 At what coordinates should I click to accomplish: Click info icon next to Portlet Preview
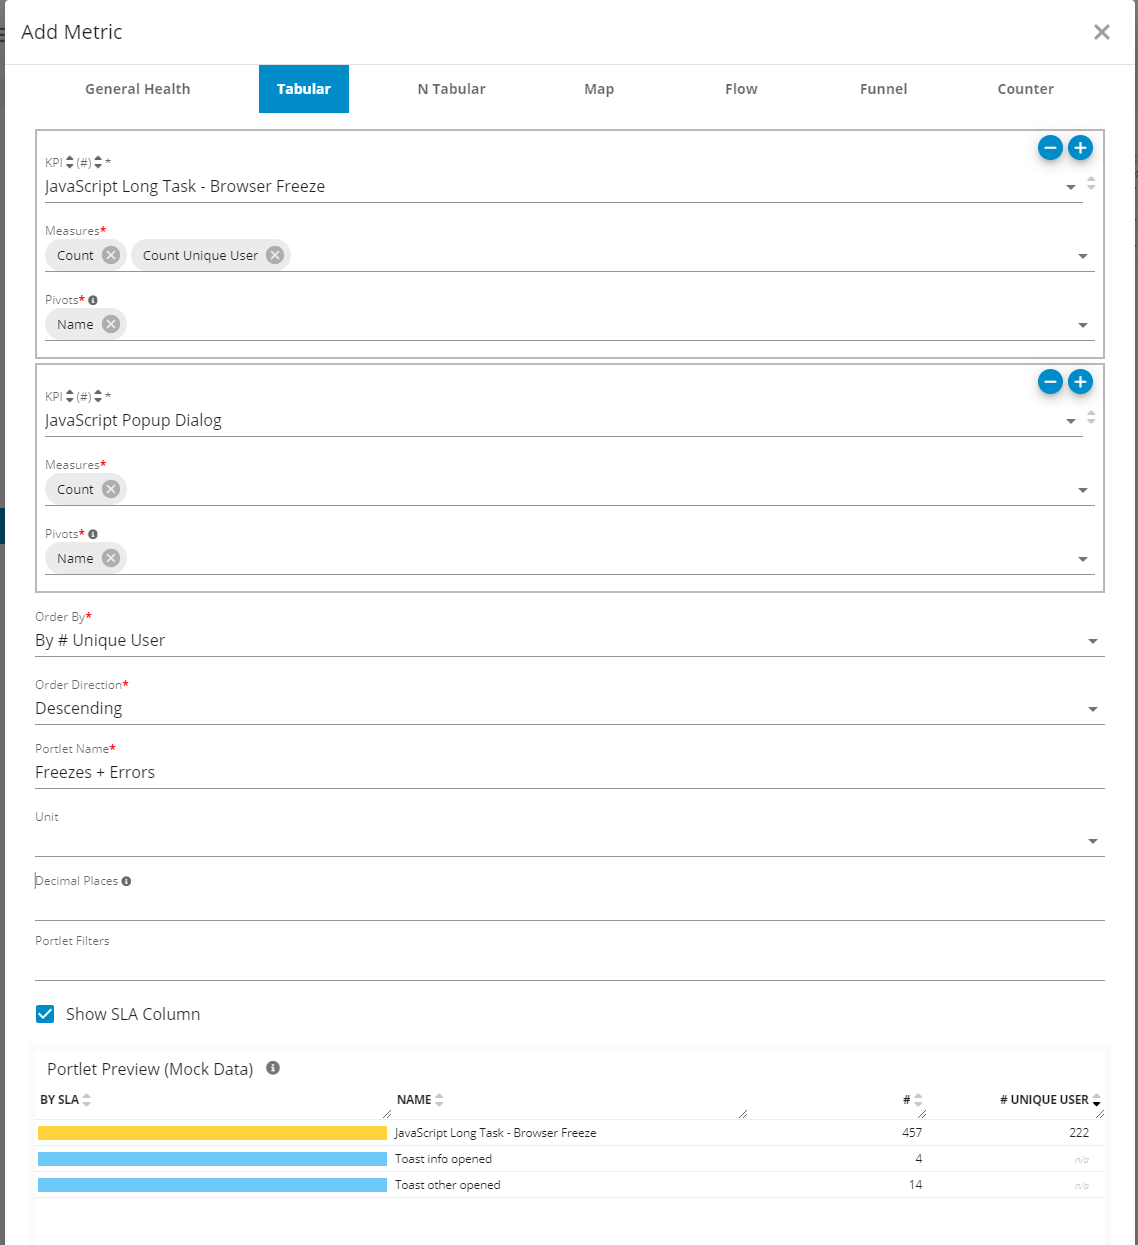tap(273, 1068)
